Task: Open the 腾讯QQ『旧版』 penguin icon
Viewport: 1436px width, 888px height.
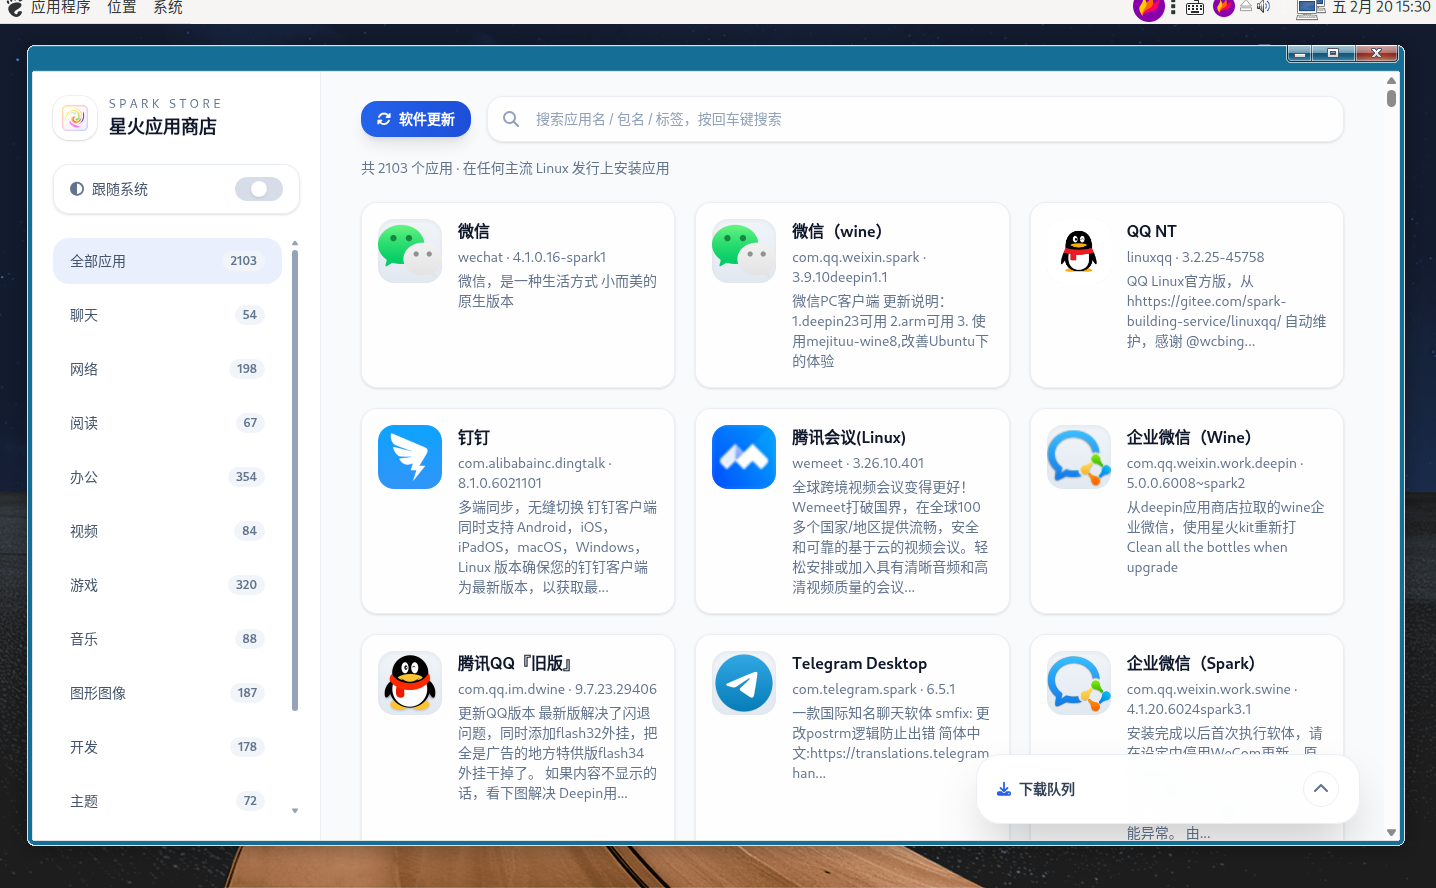Action: (x=410, y=683)
